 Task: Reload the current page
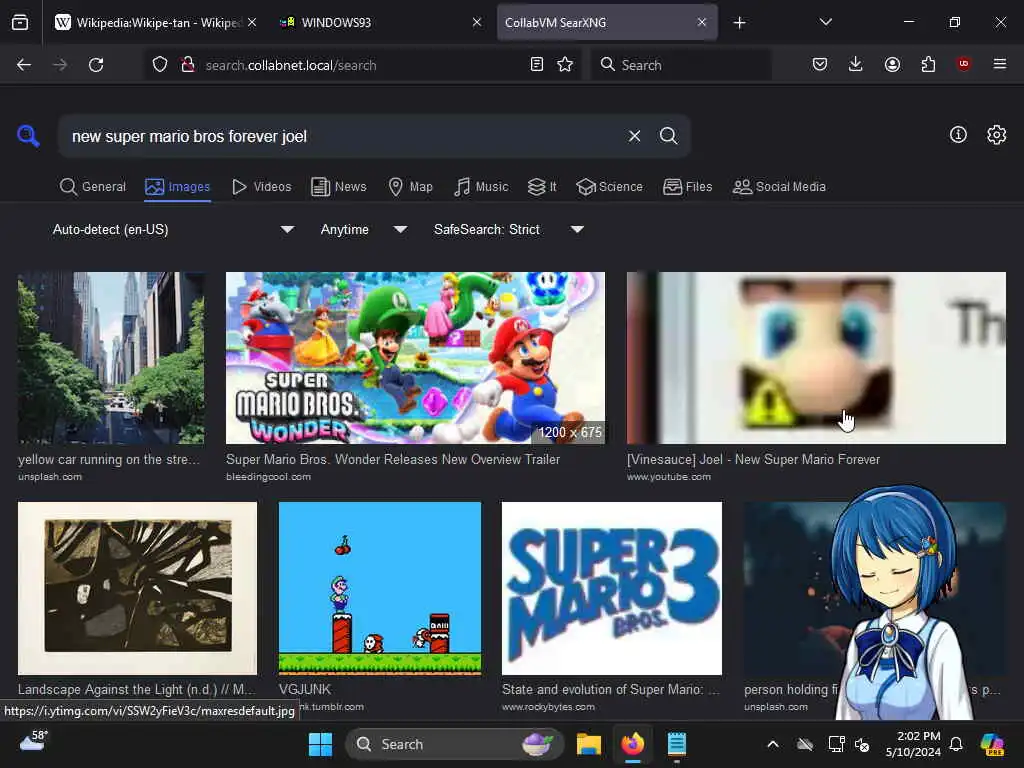click(x=96, y=65)
